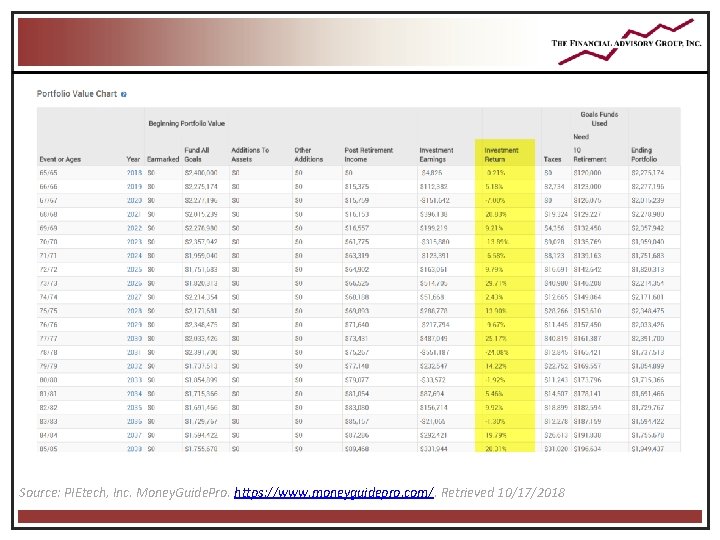Viewport: 720px width, 540px height.
Task: Click the $2,275,174 ending portfolio cell
Action: 647,173
